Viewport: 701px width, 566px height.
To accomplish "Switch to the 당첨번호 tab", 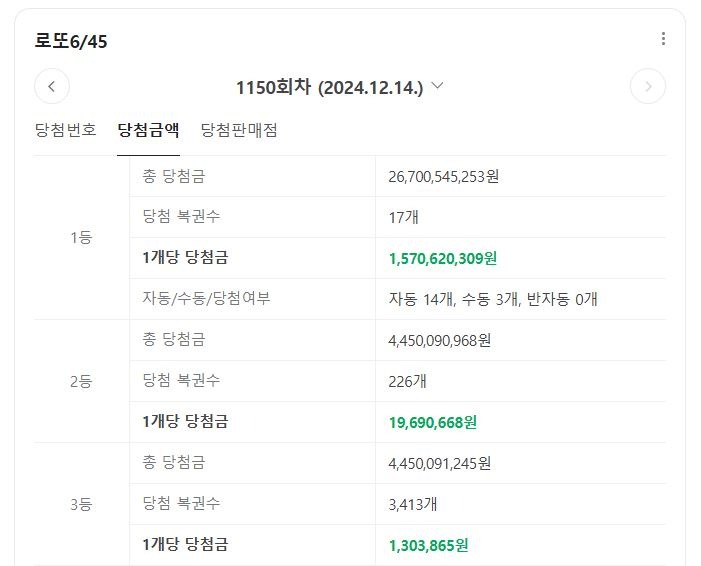I will pos(65,130).
